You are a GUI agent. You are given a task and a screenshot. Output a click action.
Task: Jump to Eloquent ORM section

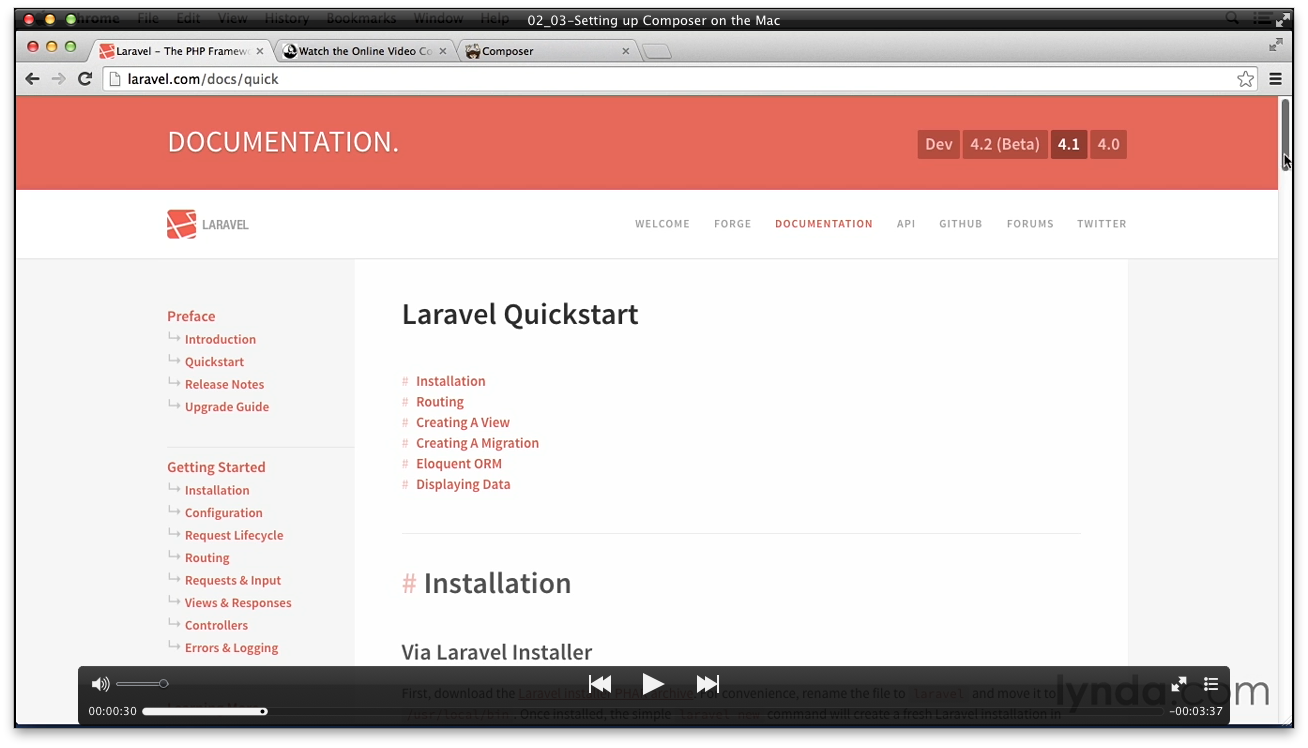(459, 463)
